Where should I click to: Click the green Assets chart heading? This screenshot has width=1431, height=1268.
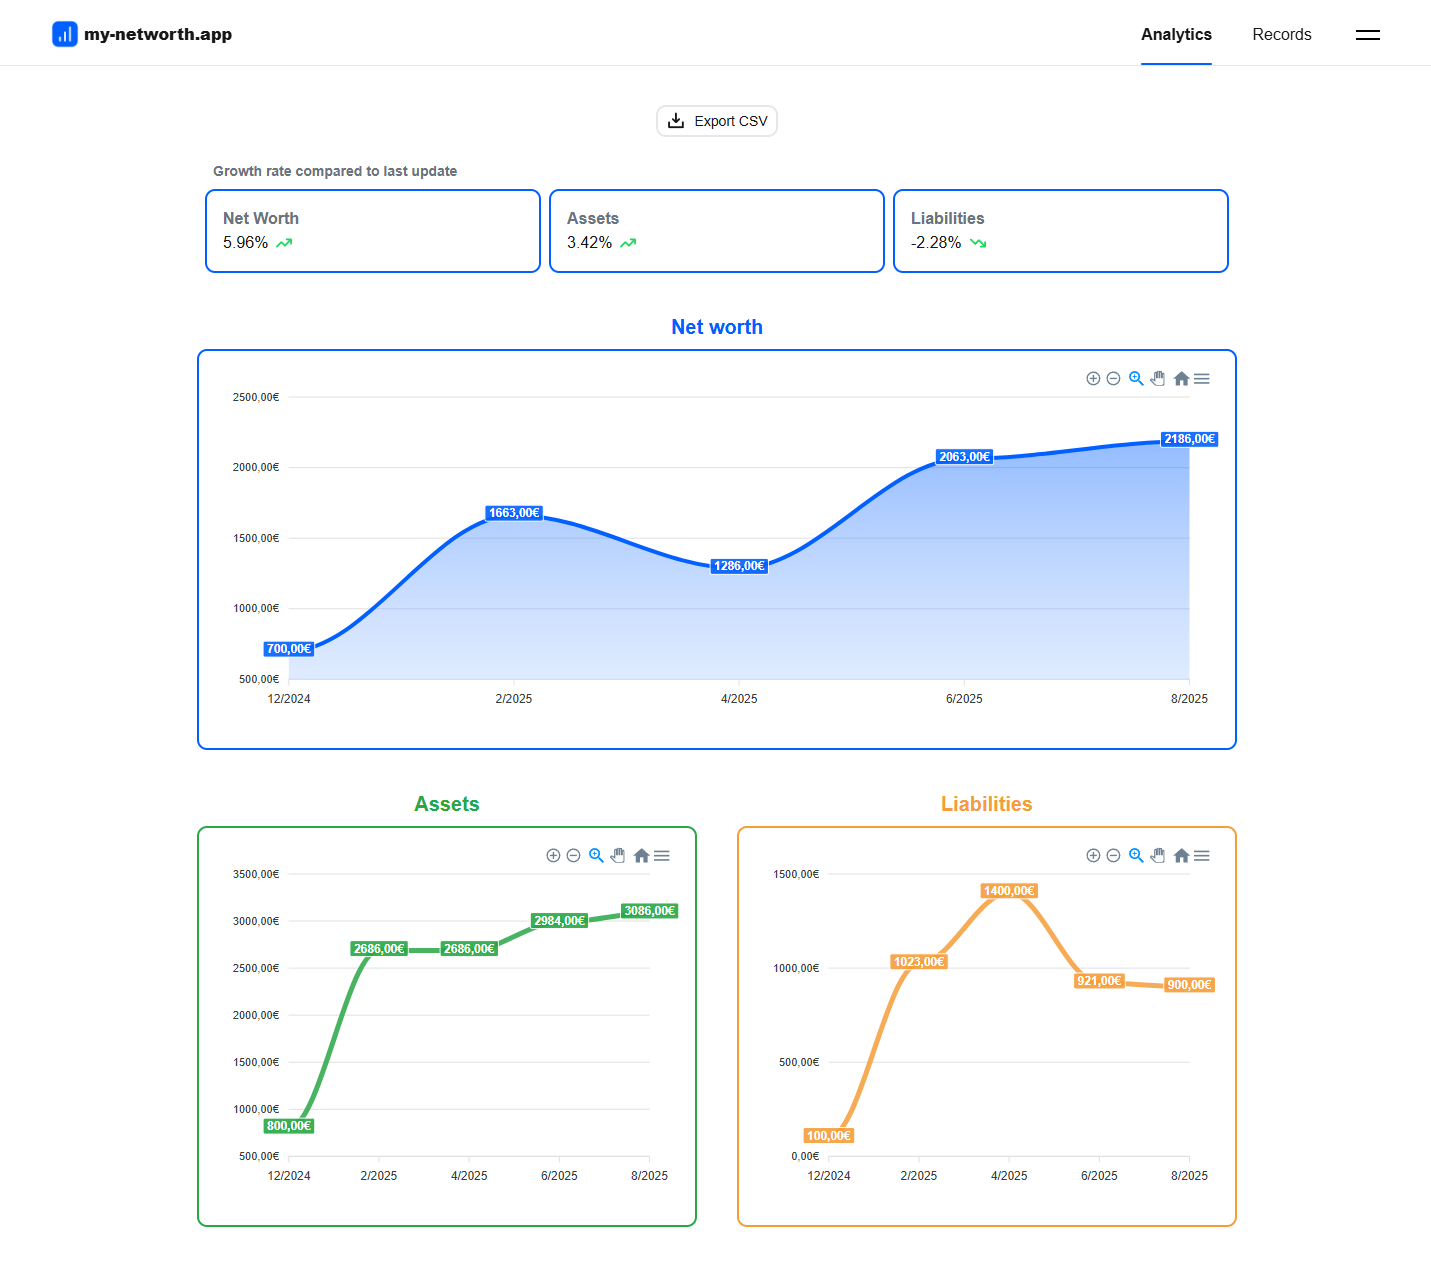pos(447,804)
